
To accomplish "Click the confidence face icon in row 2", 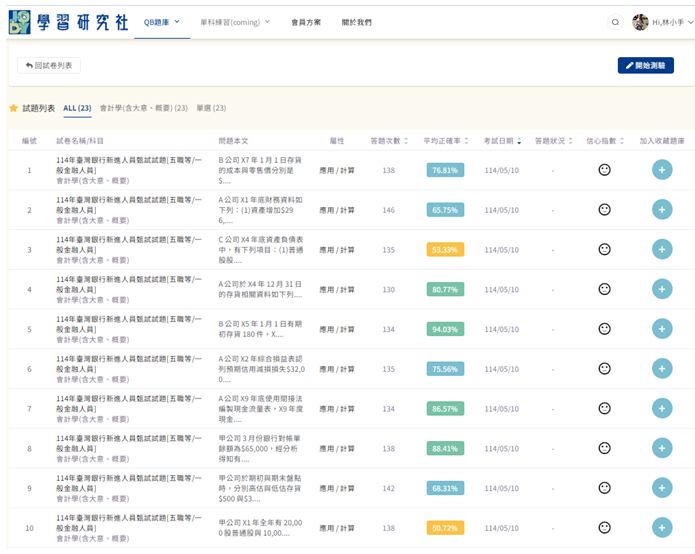I will point(604,210).
